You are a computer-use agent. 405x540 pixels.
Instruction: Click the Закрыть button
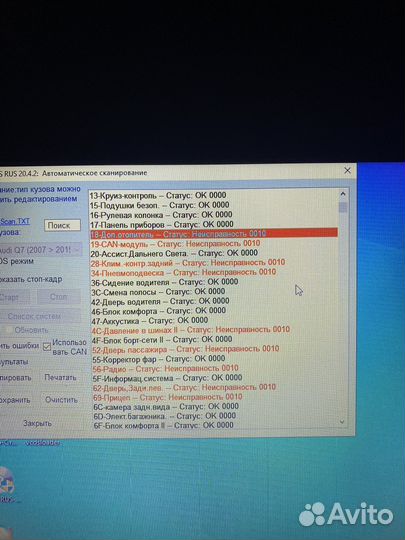37,423
